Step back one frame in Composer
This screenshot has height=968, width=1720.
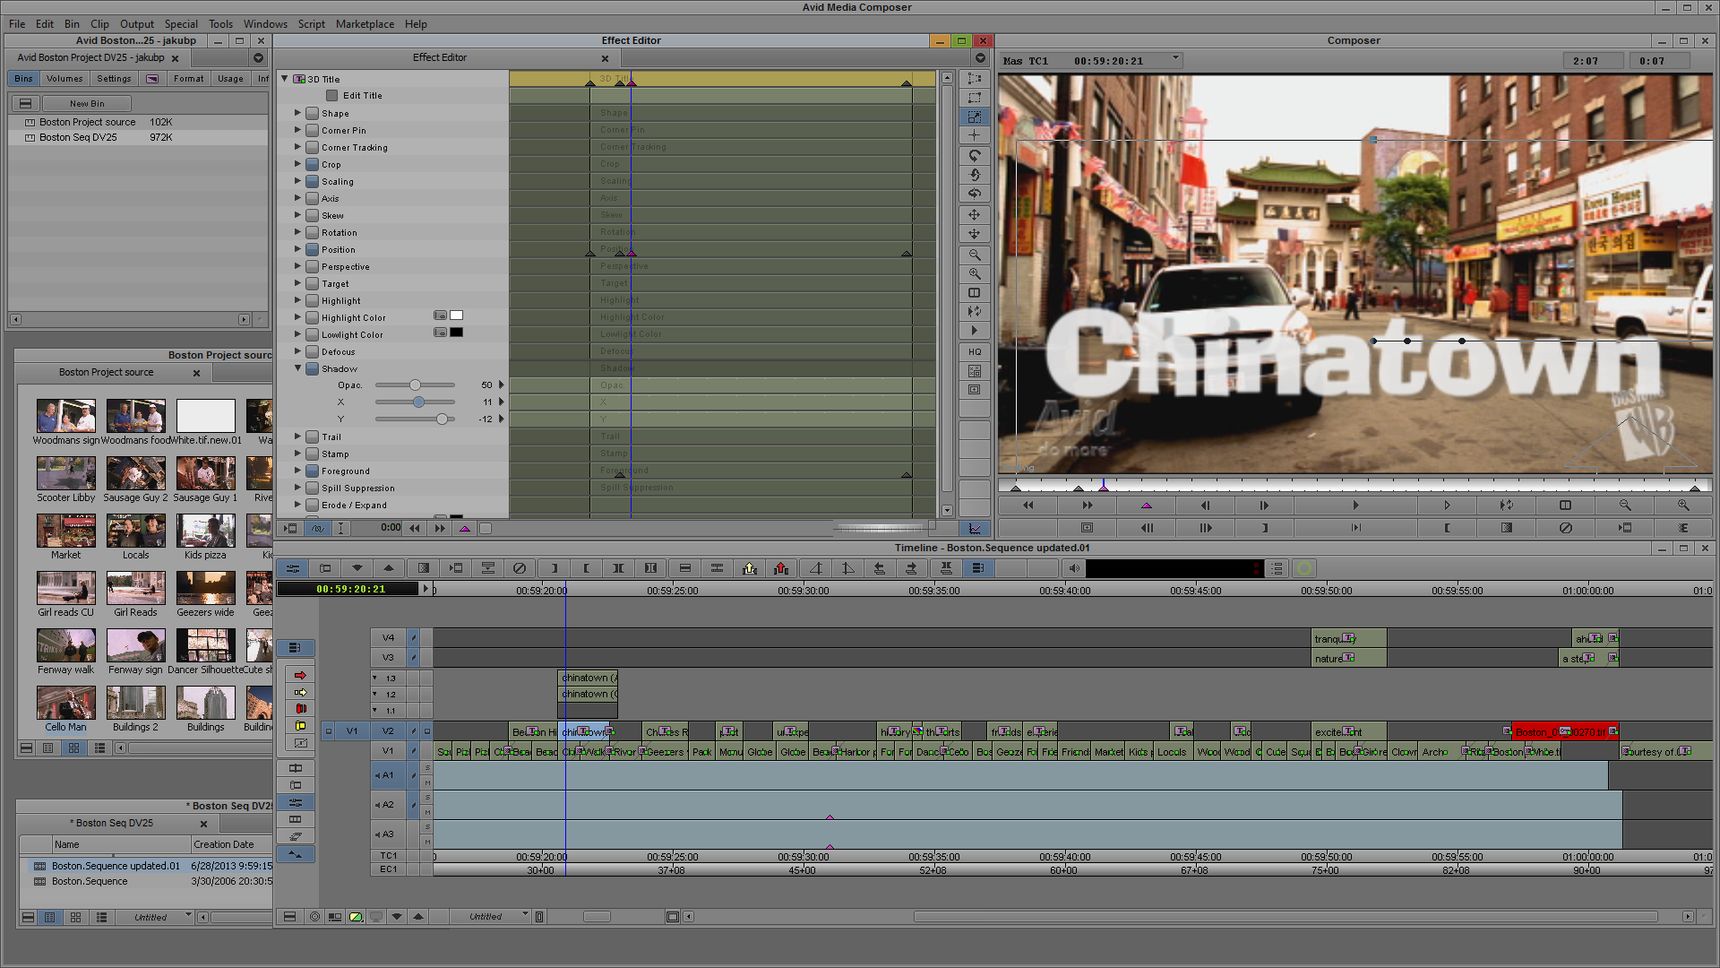[1205, 506]
